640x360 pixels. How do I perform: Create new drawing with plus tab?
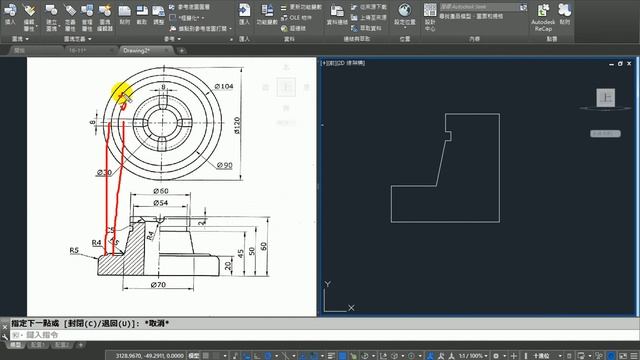pos(182,51)
